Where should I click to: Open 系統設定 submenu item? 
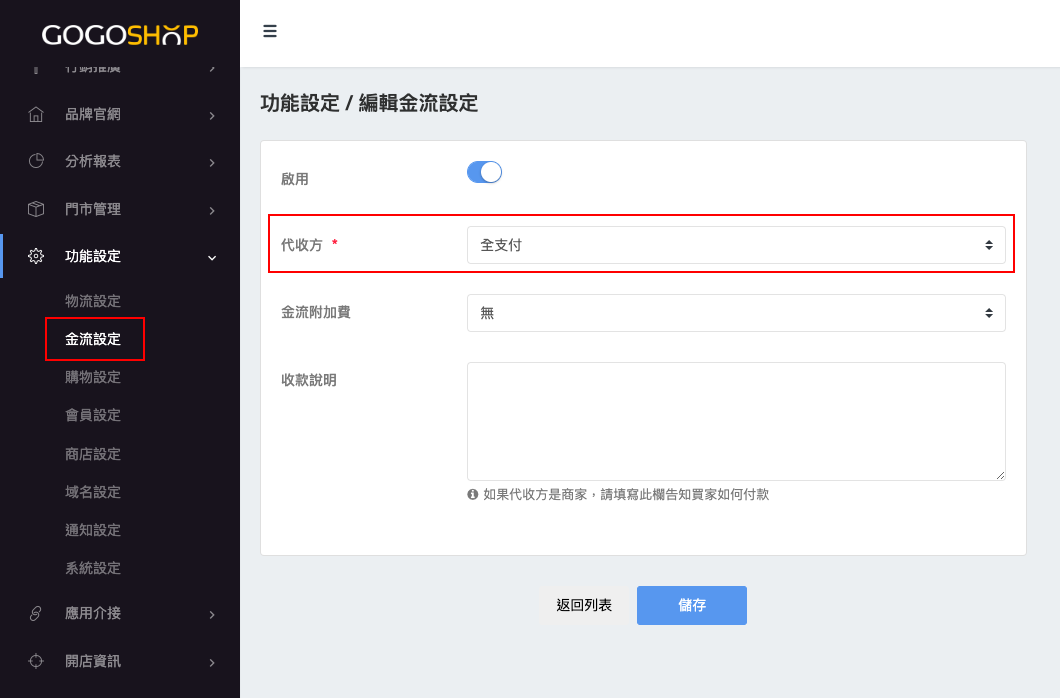click(x=93, y=568)
